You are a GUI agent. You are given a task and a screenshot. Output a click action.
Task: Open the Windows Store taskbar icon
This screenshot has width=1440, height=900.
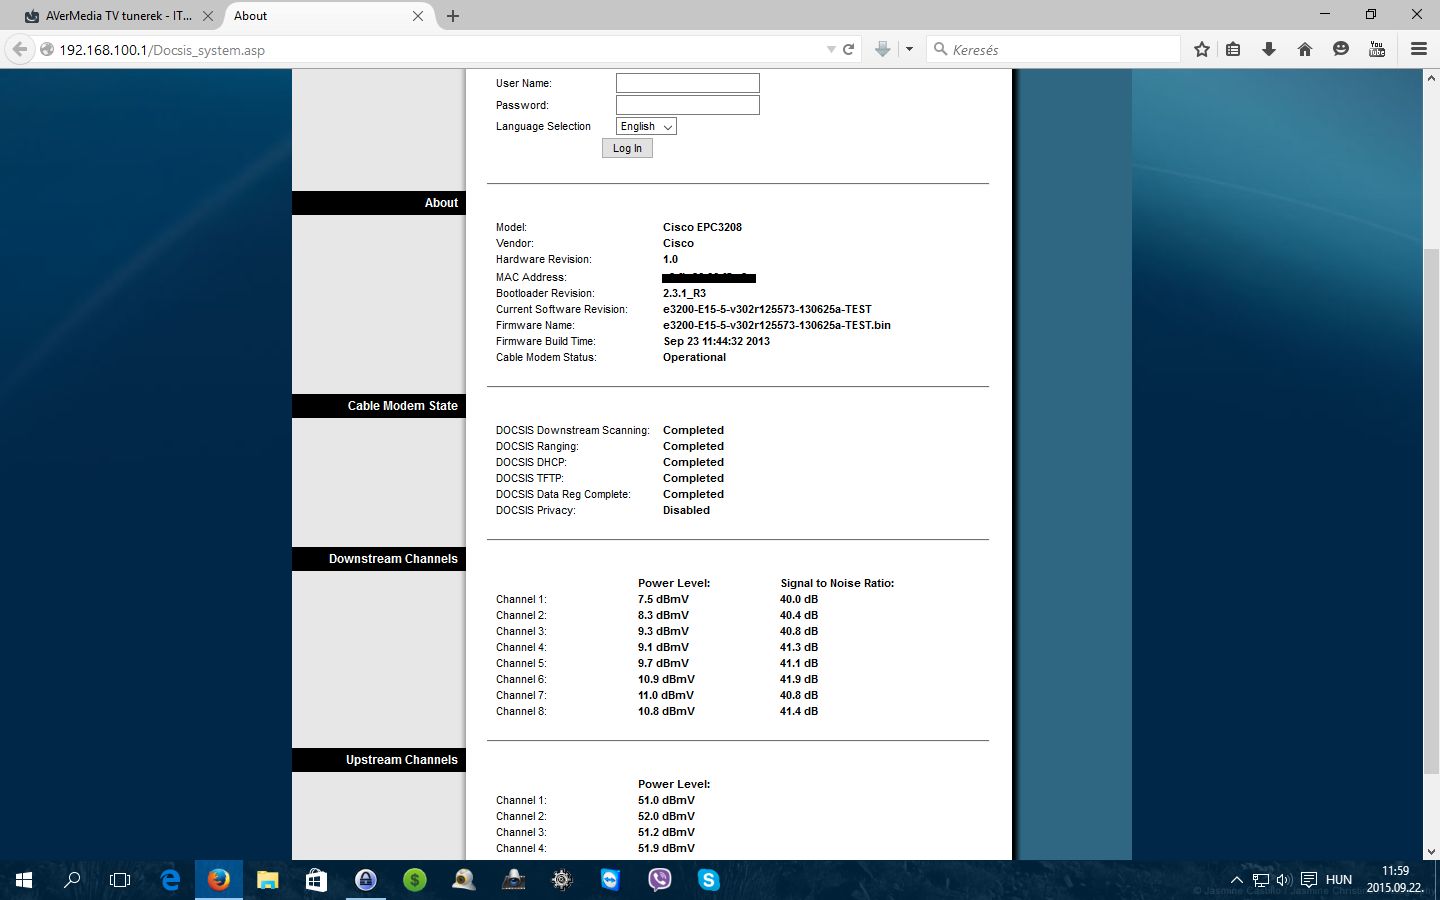click(x=316, y=880)
